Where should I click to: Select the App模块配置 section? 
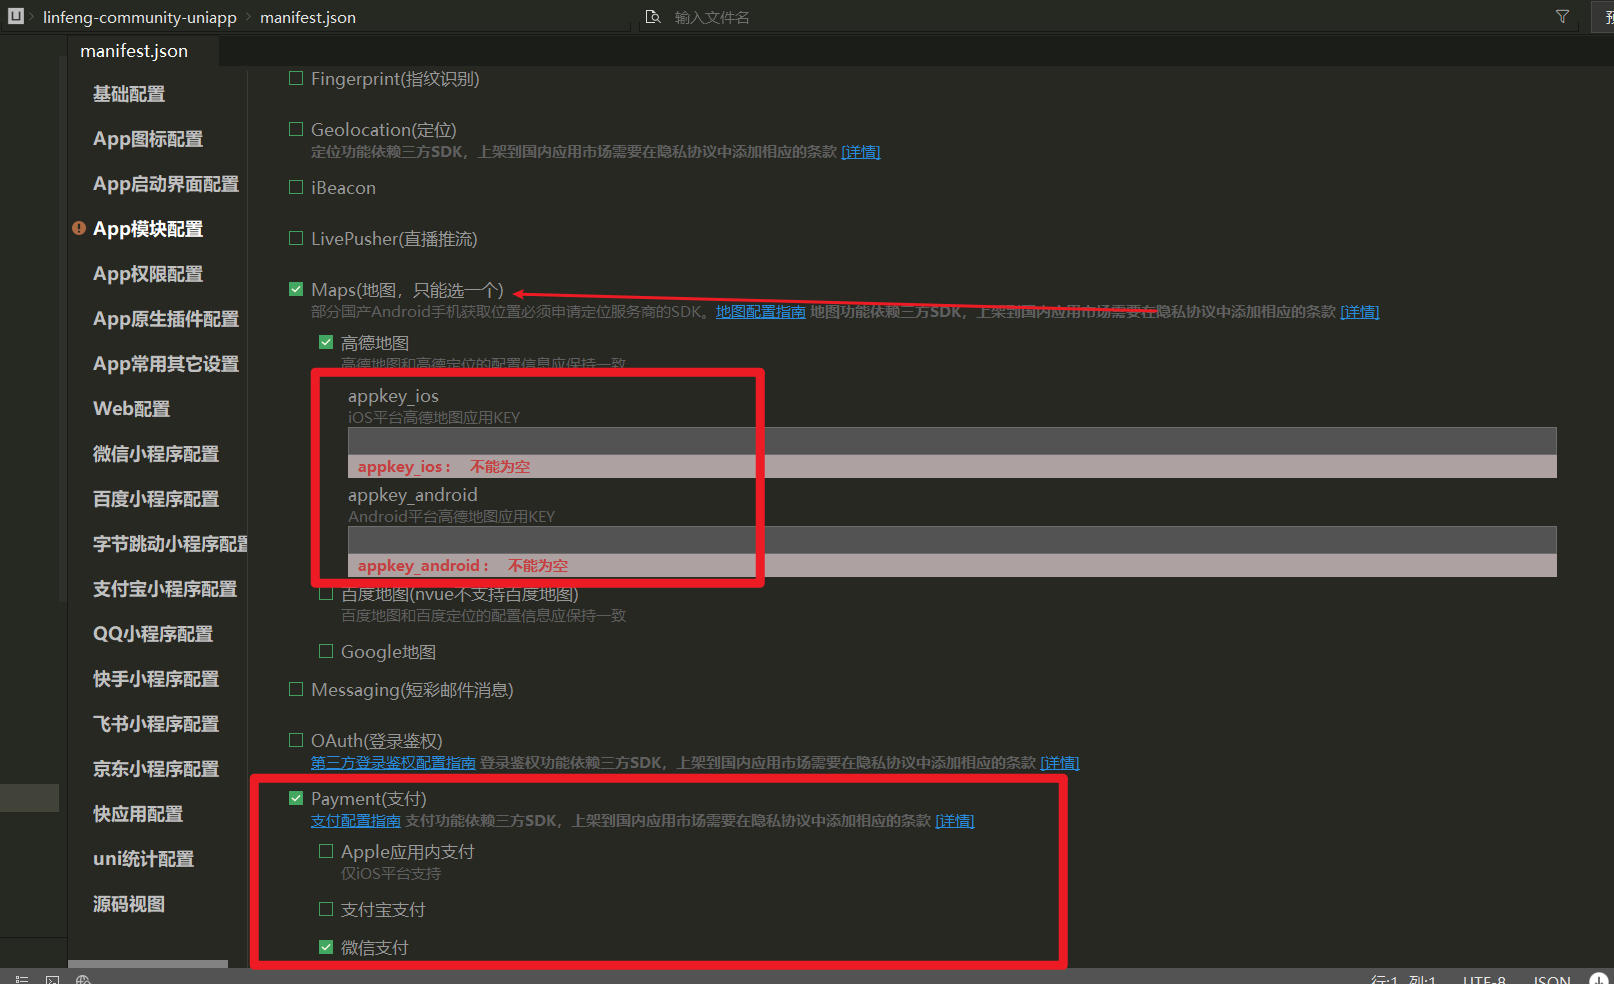click(148, 229)
